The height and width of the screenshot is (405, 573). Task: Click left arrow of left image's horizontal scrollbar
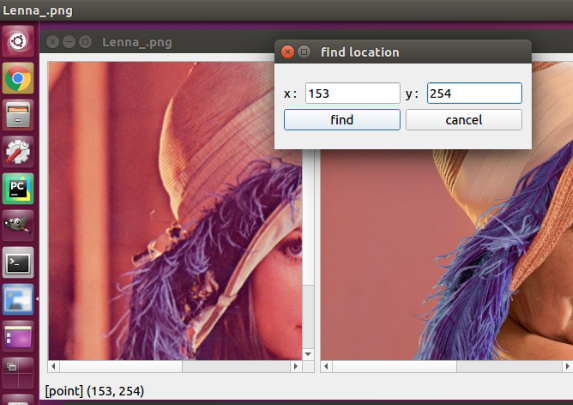click(x=54, y=366)
